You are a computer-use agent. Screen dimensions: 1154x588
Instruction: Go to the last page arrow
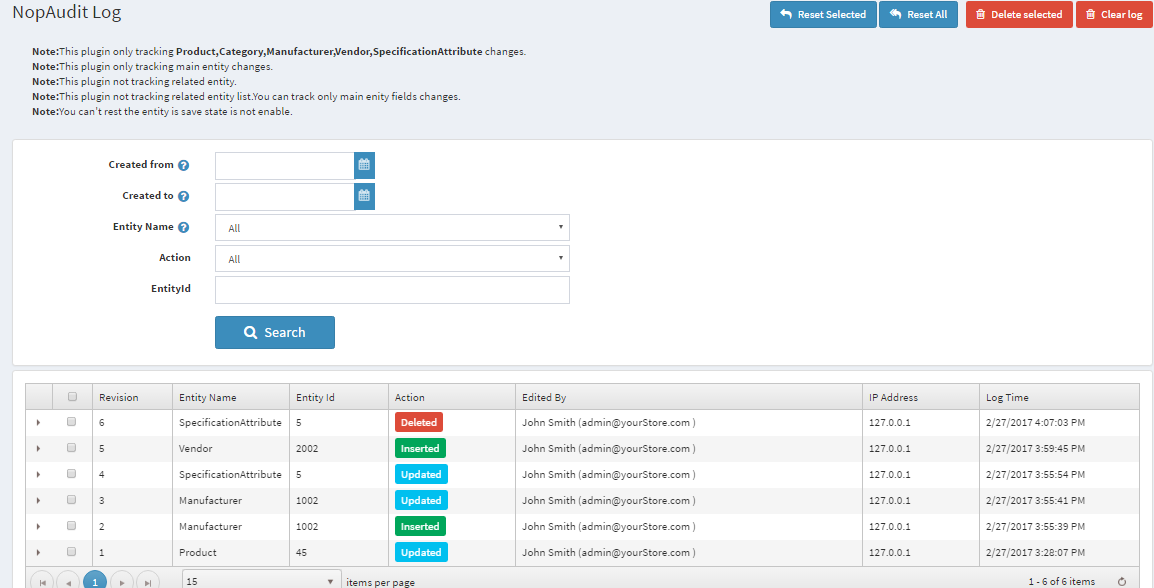[x=147, y=581]
